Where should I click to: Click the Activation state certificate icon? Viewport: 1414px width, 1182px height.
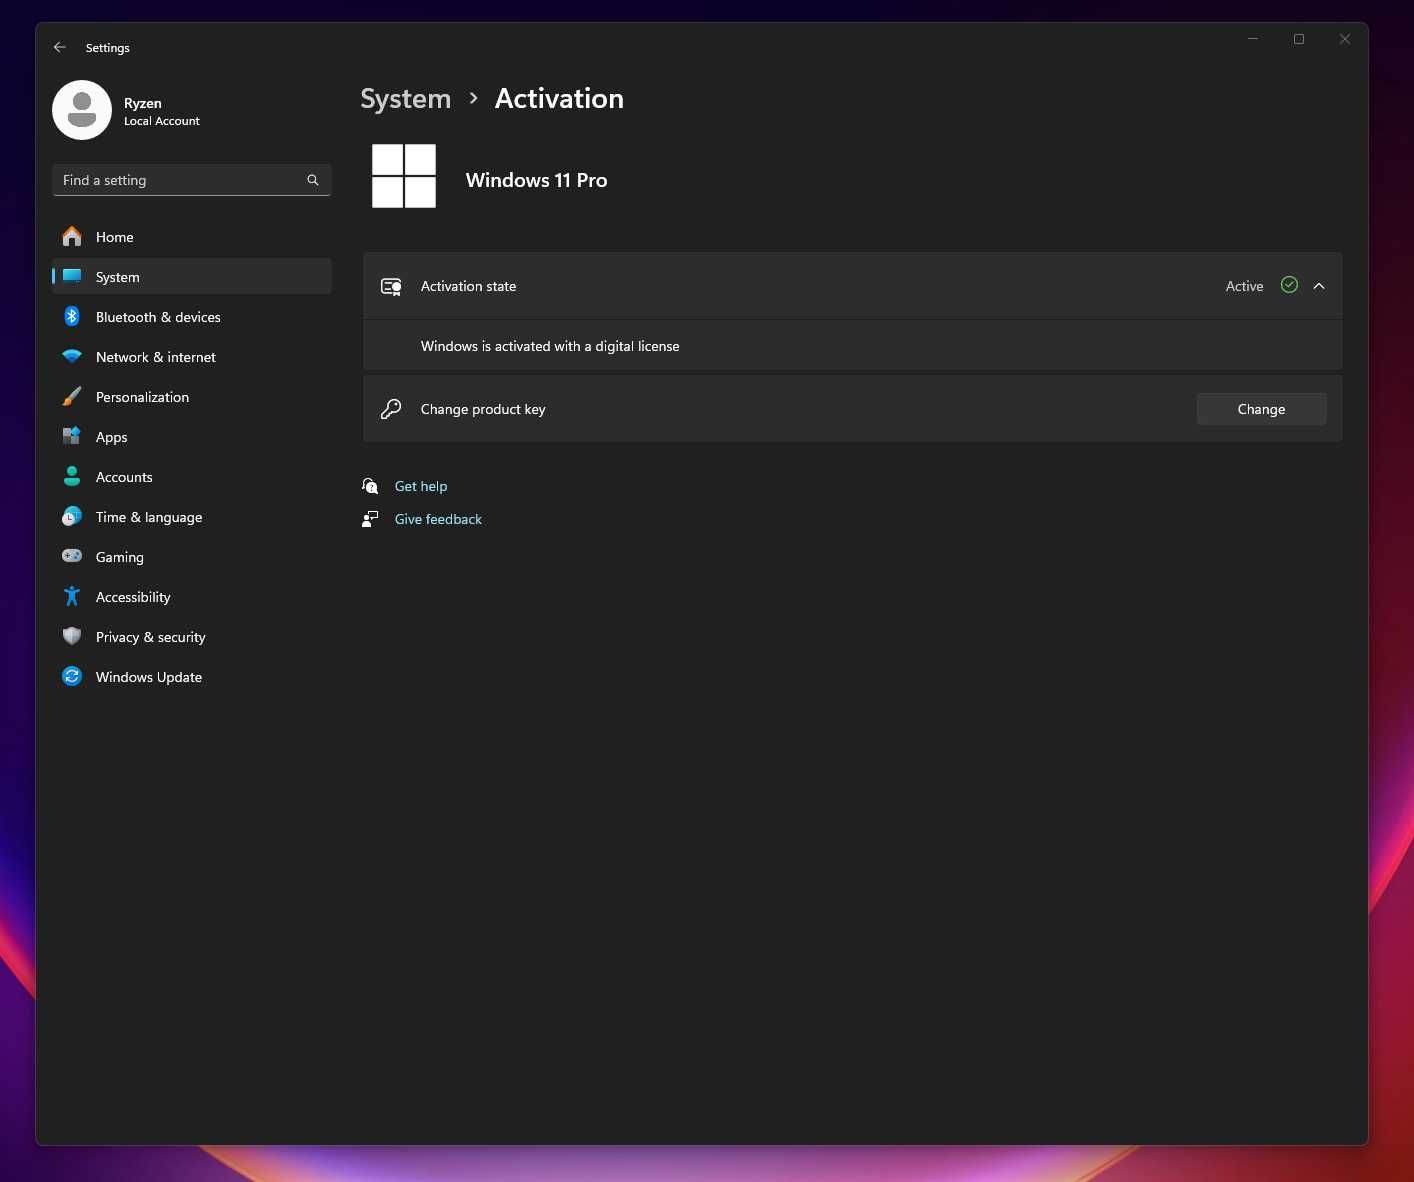tap(391, 287)
